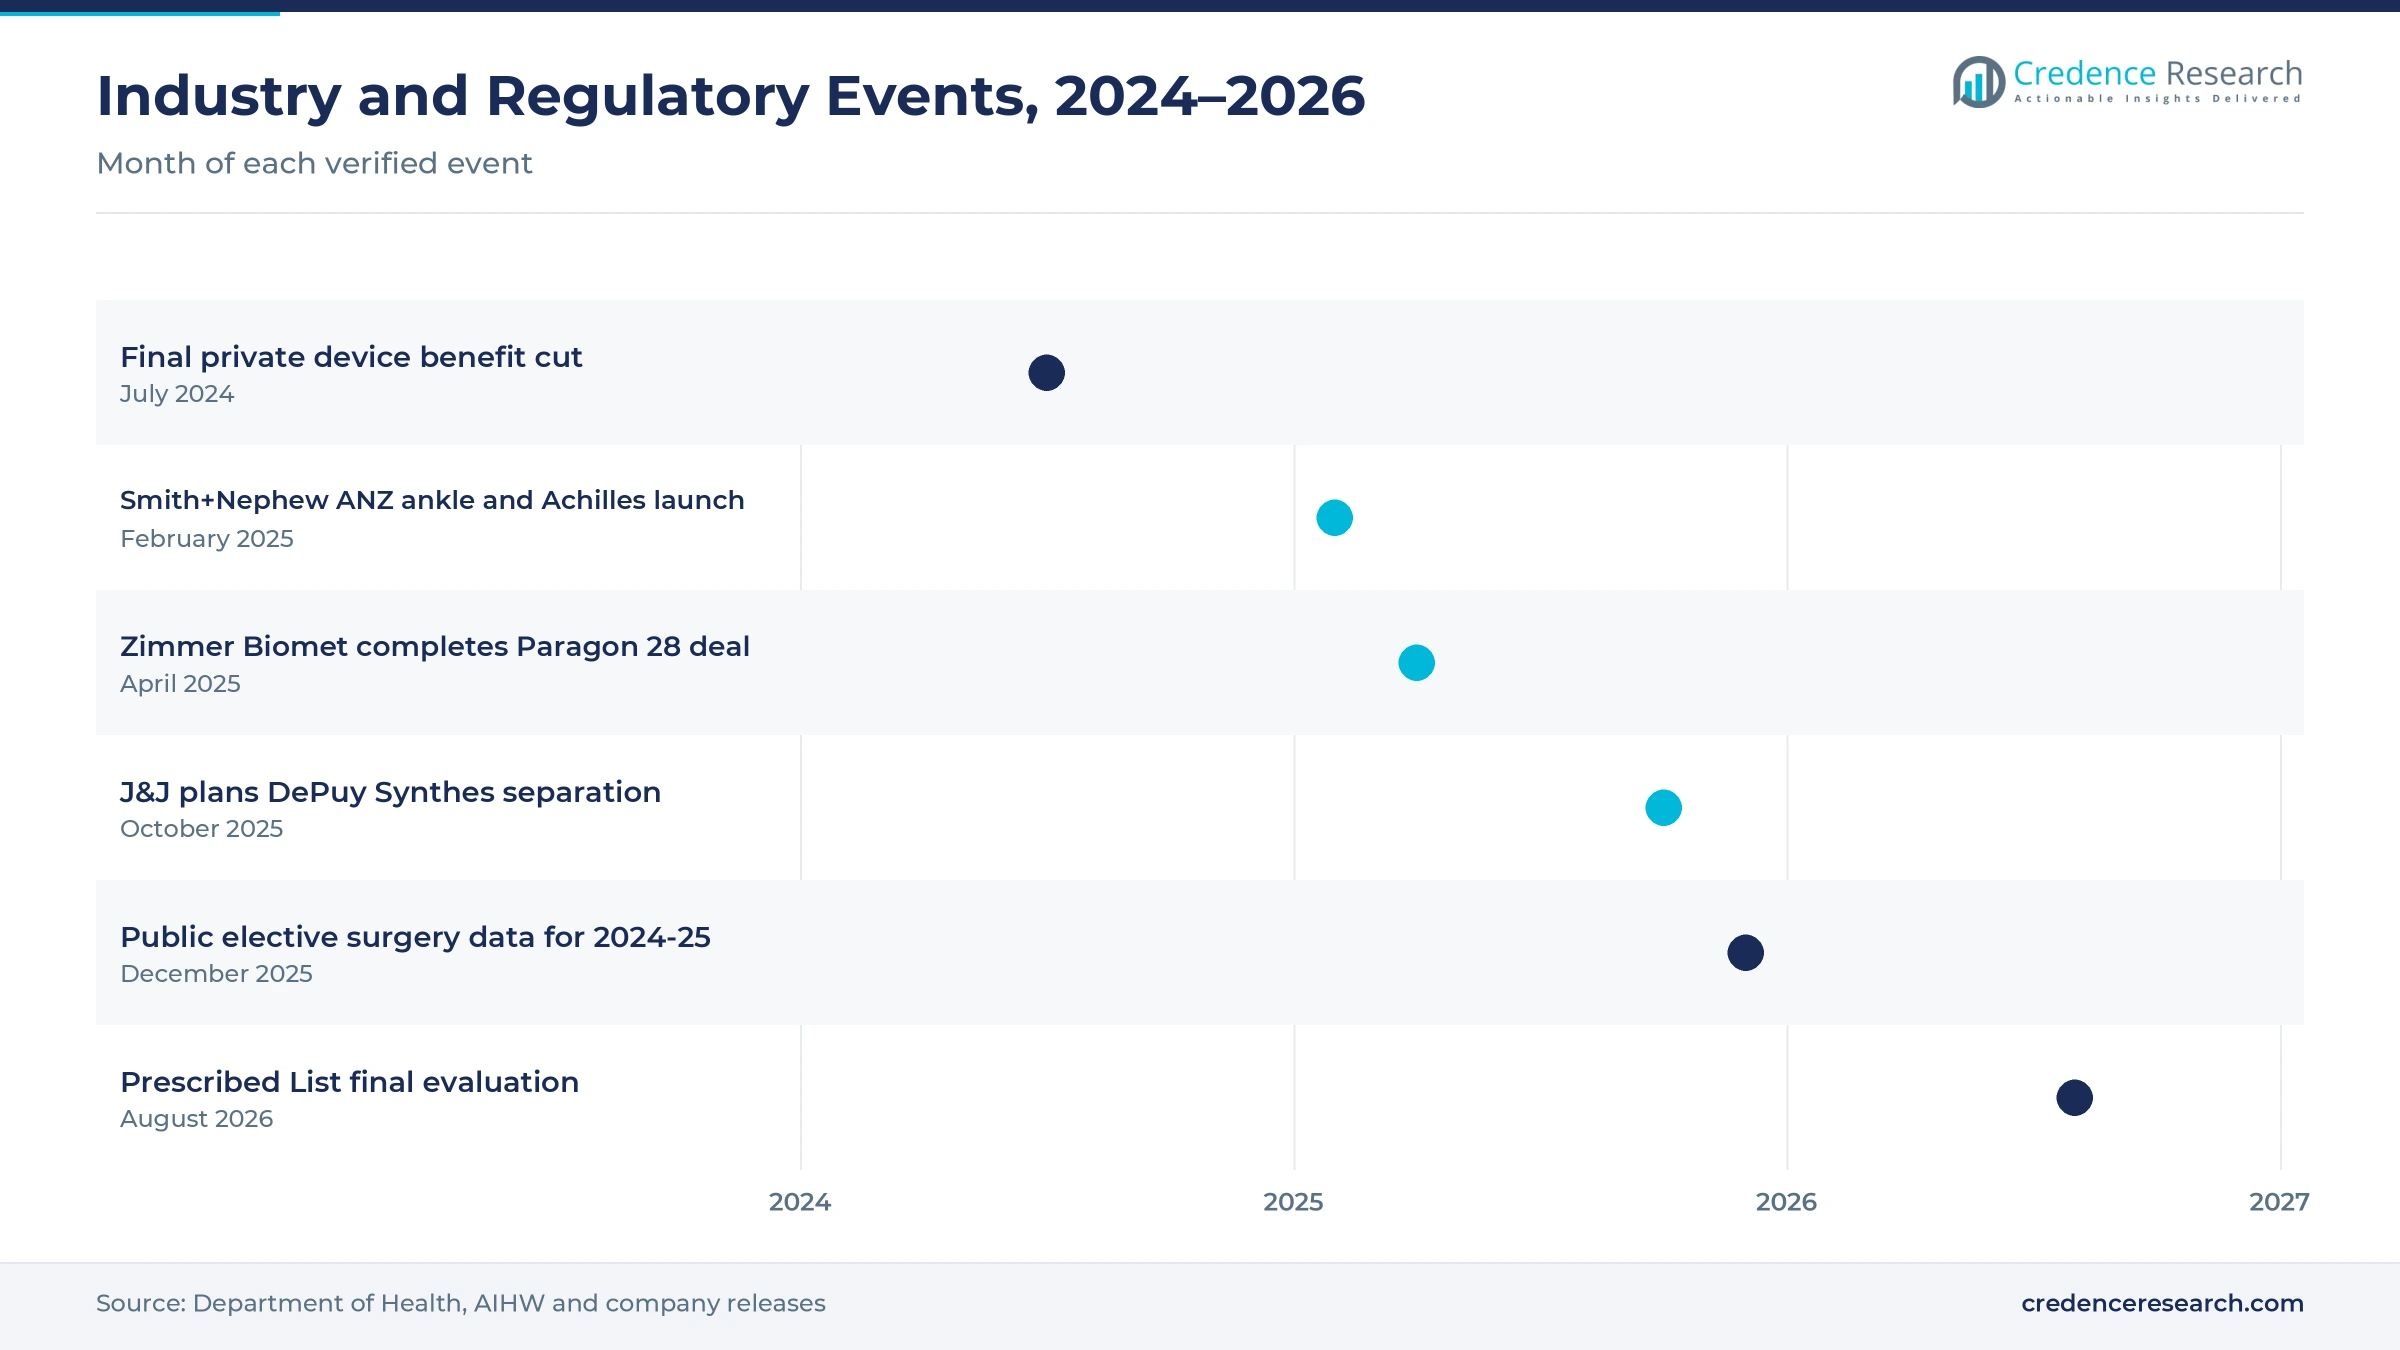Open the credenceresearch.com link
This screenshot has height=1350, width=2400.
tap(2162, 1303)
